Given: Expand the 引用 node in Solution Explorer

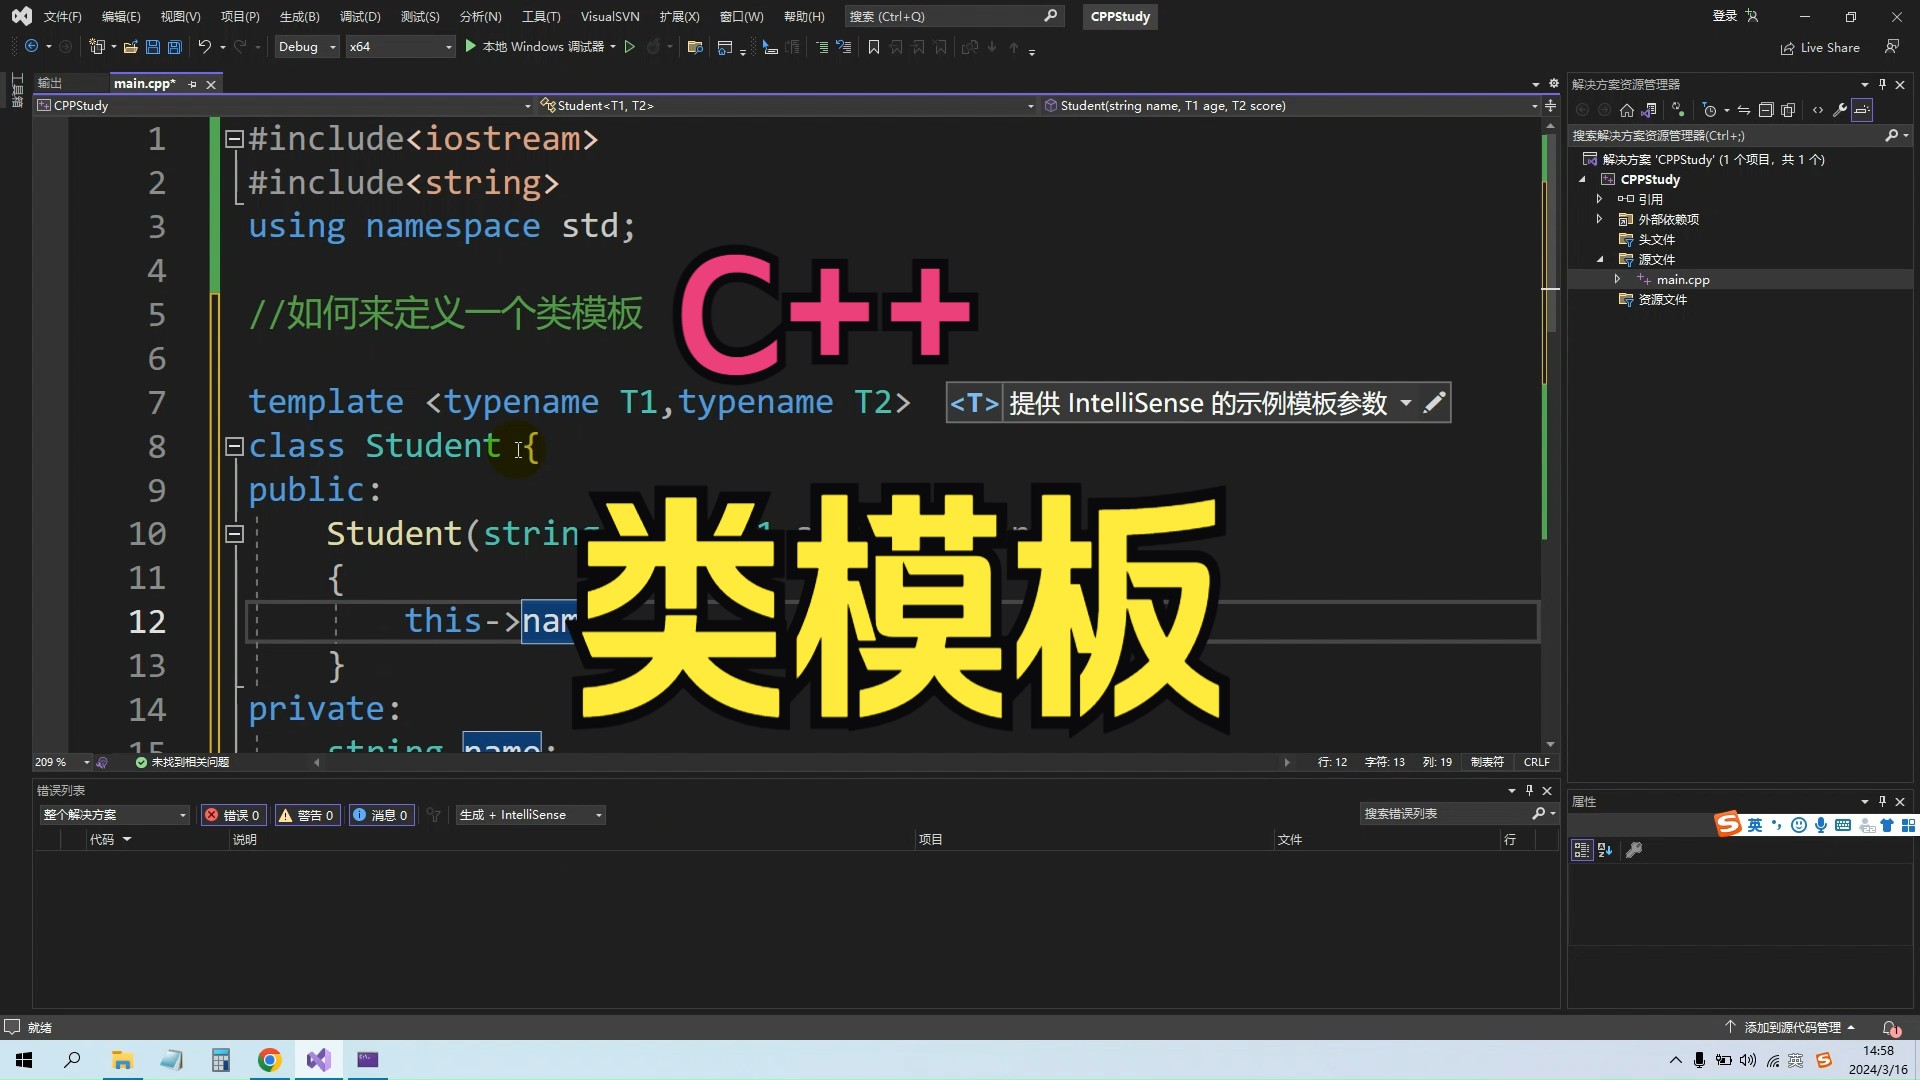Looking at the screenshot, I should [1599, 199].
